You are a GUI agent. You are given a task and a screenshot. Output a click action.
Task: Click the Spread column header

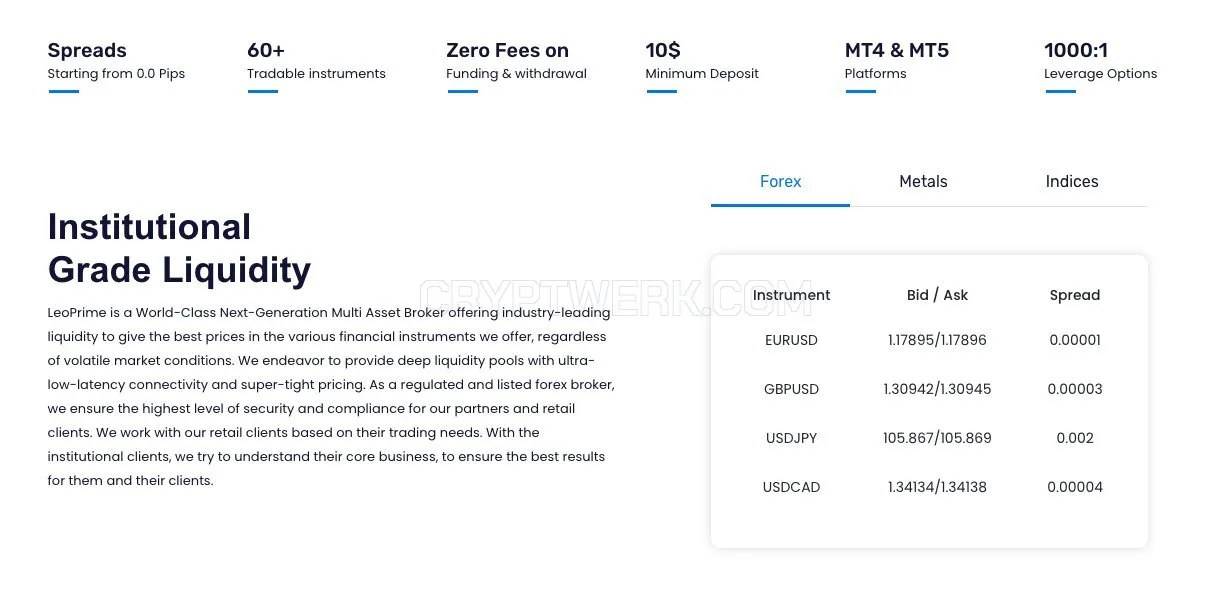(1075, 295)
